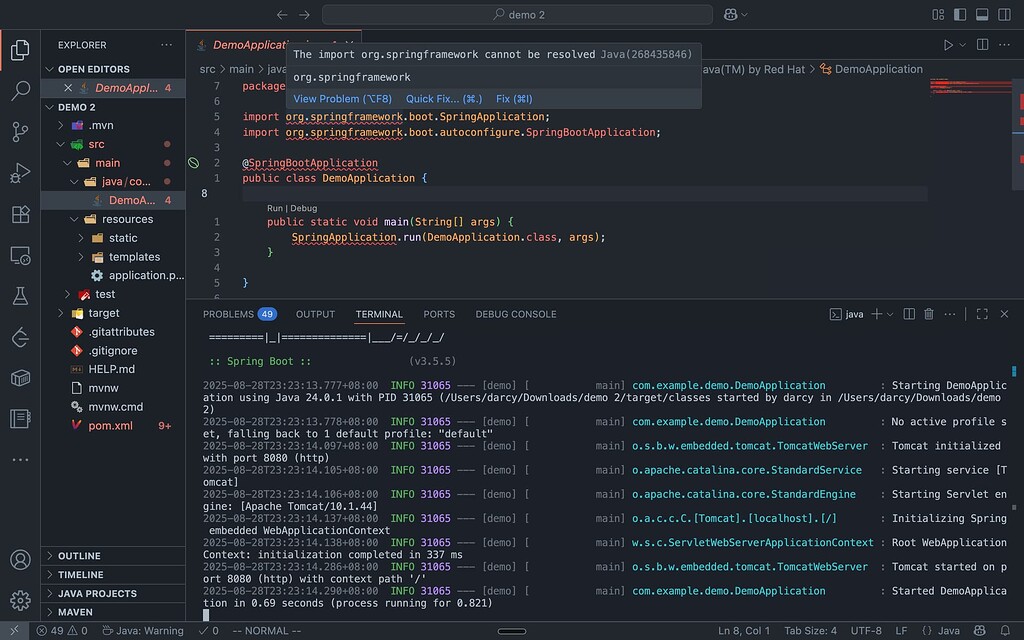Open the Explorer view in activity bar
The height and width of the screenshot is (640, 1024).
tap(20, 50)
